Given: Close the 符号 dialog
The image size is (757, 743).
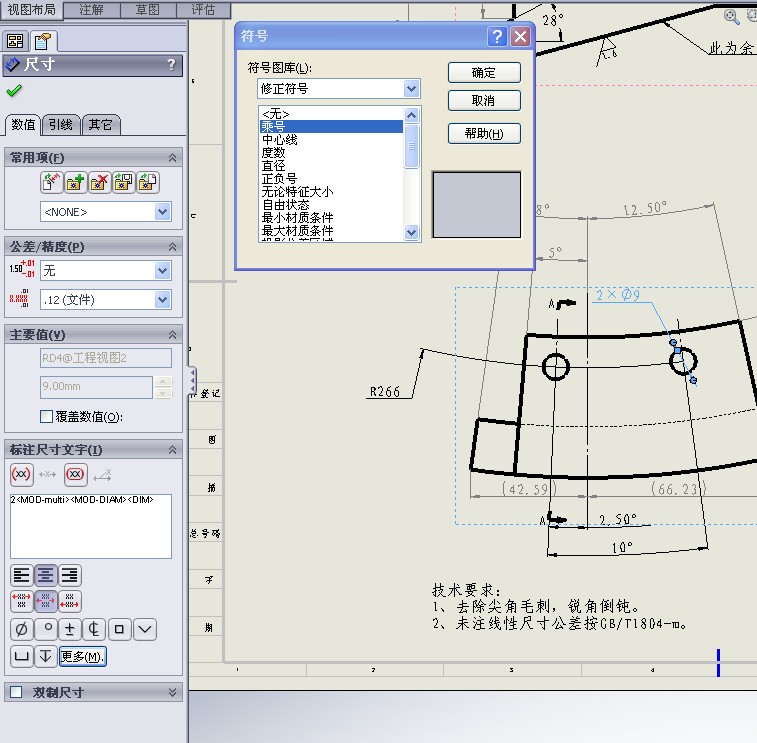Looking at the screenshot, I should (520, 36).
